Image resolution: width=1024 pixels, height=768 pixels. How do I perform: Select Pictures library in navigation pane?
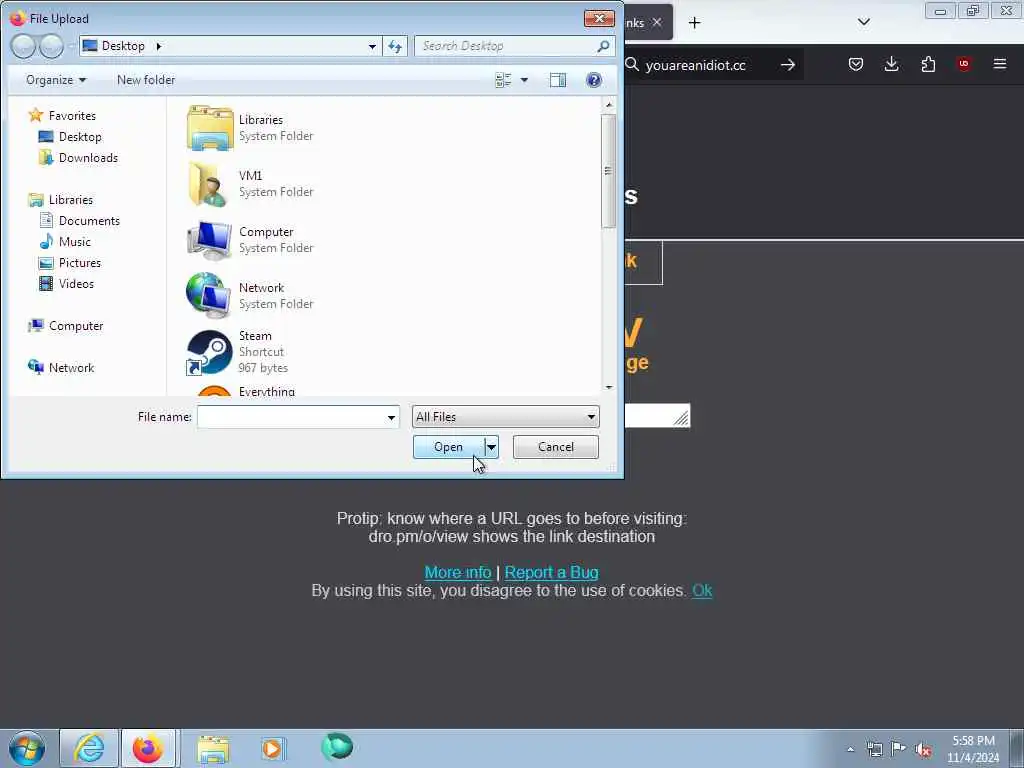tap(69, 263)
